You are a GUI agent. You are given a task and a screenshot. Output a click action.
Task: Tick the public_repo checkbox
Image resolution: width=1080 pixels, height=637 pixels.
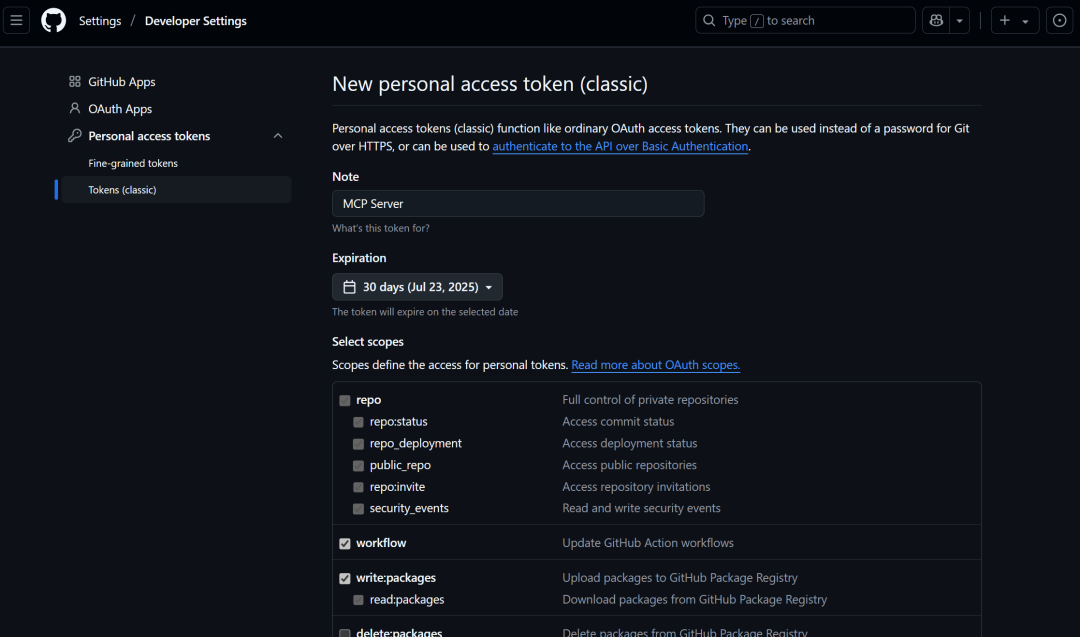coord(359,465)
